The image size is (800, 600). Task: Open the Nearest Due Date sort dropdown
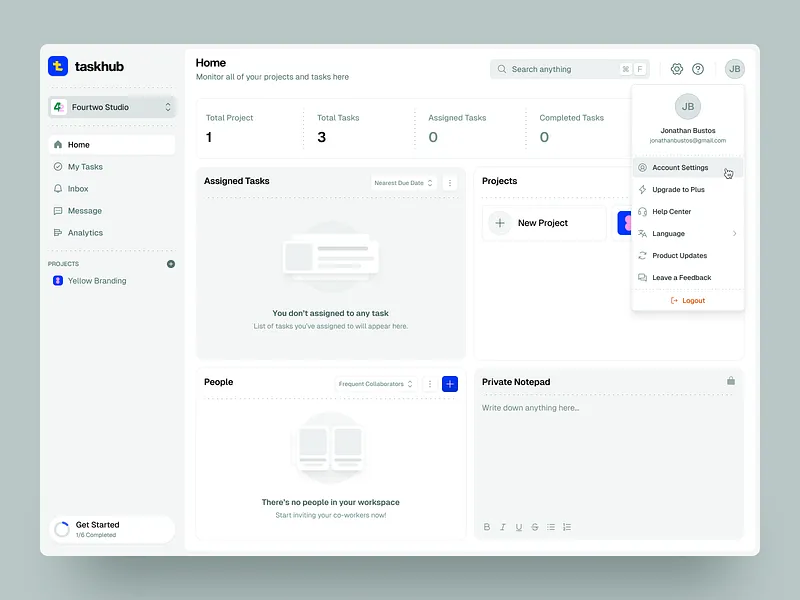[400, 182]
